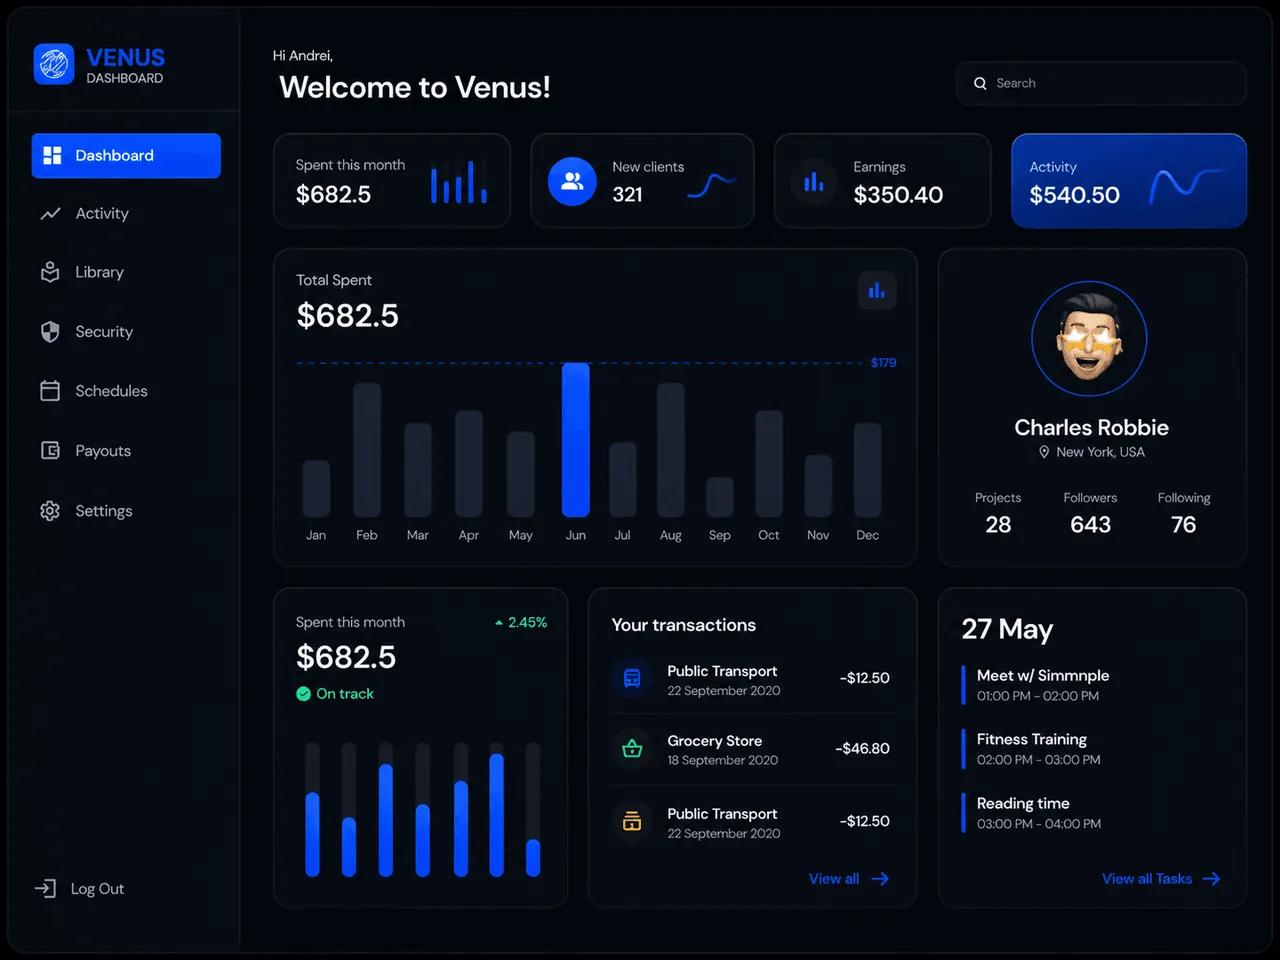Click the Followers count 643
The image size is (1280, 960).
coord(1090,525)
